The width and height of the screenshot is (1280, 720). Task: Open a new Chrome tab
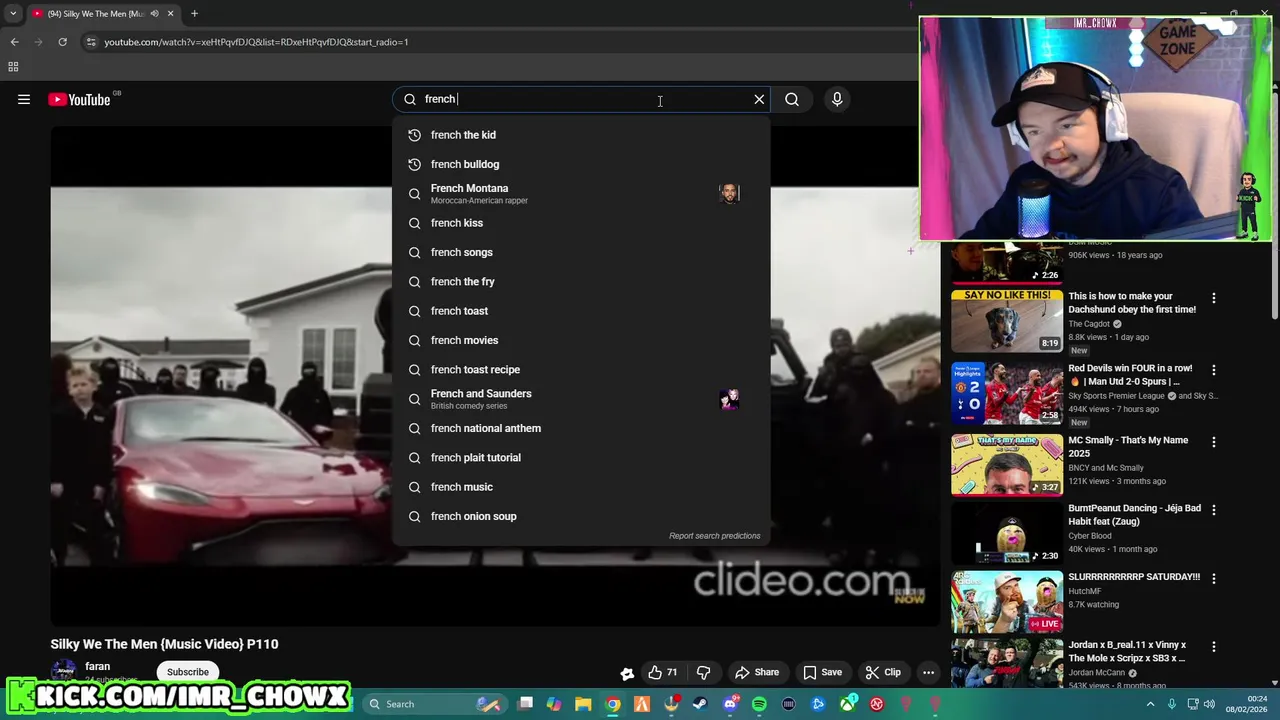tap(194, 14)
